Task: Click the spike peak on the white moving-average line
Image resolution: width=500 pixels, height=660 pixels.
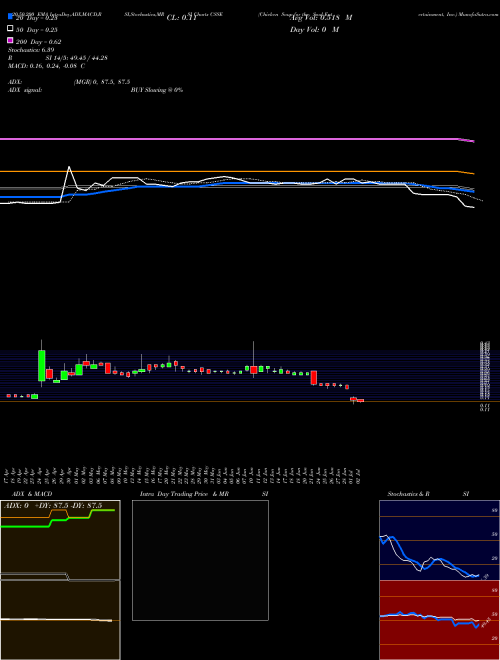Action: (69, 168)
